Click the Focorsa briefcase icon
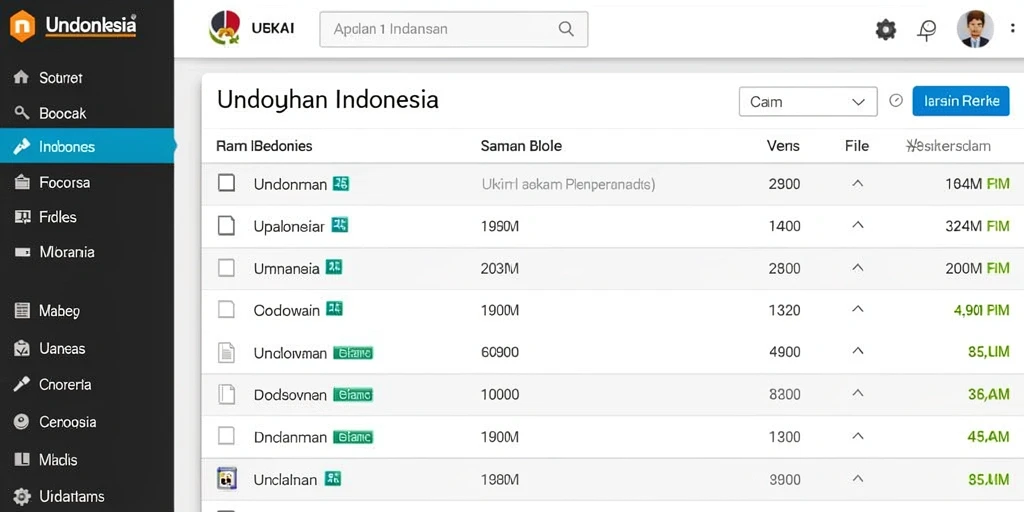 click(x=22, y=182)
